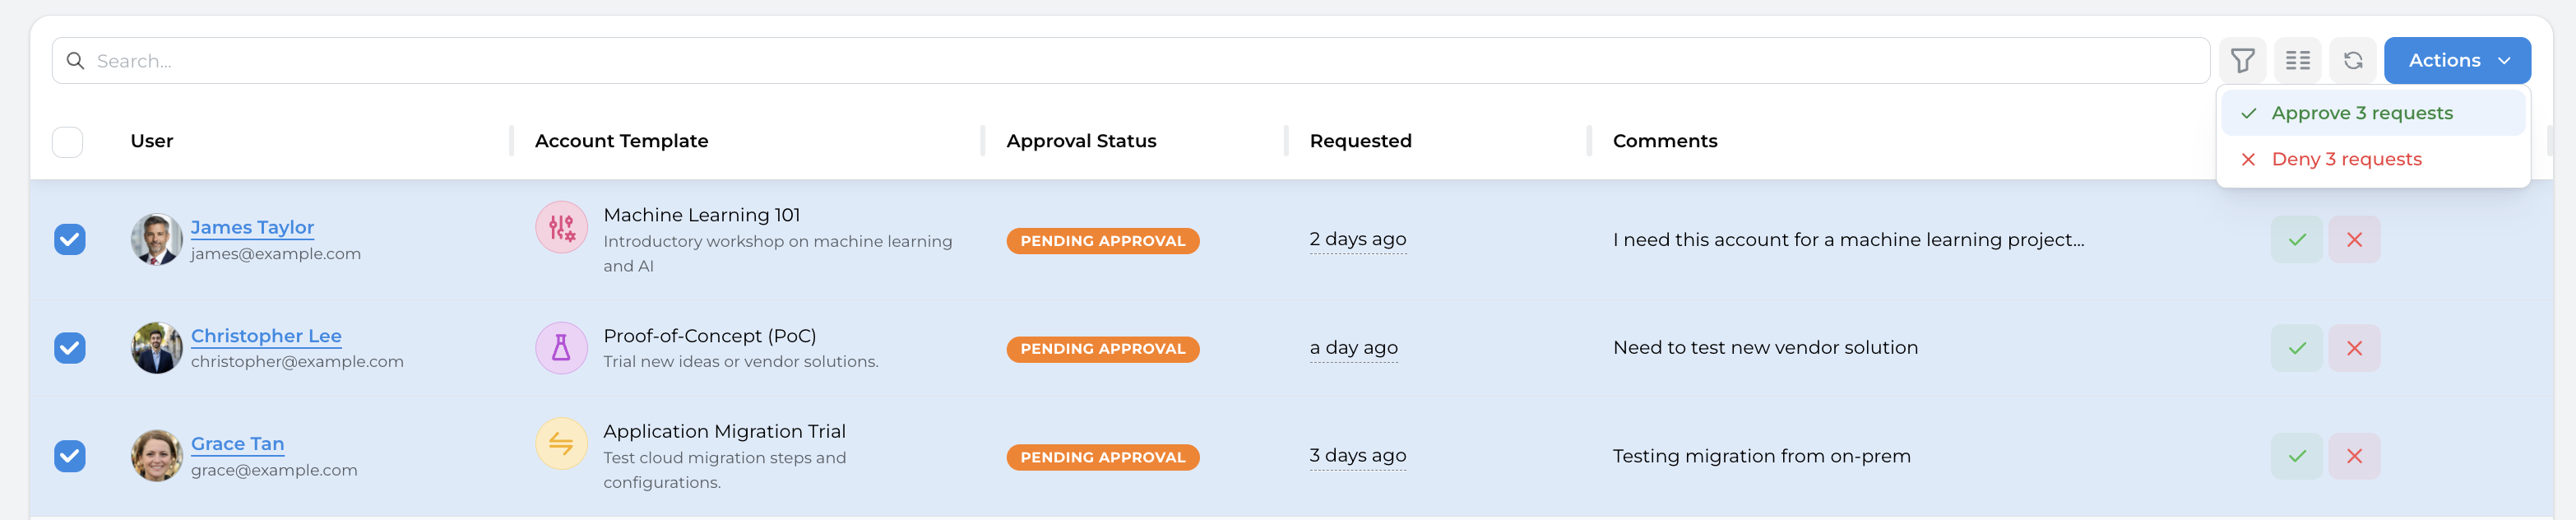
Task: Choose Deny 3 requests menu option
Action: [x=2345, y=160]
